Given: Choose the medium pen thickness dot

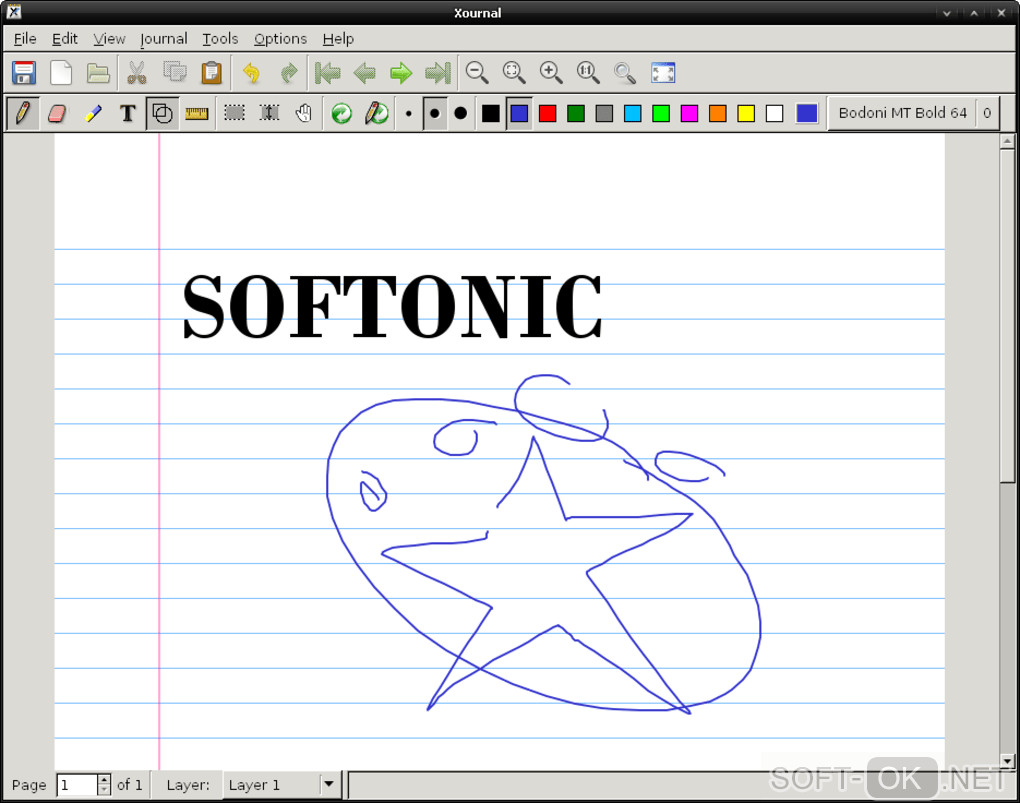Looking at the screenshot, I should click(435, 114).
